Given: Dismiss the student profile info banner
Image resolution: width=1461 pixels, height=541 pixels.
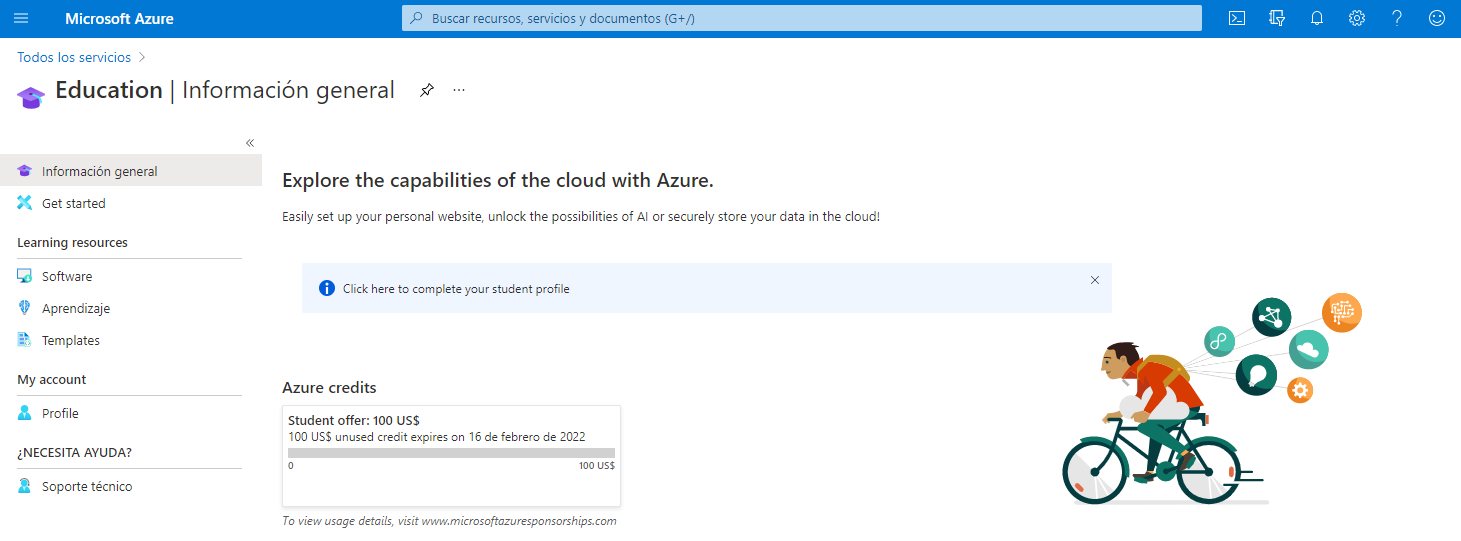Looking at the screenshot, I should coord(1094,281).
